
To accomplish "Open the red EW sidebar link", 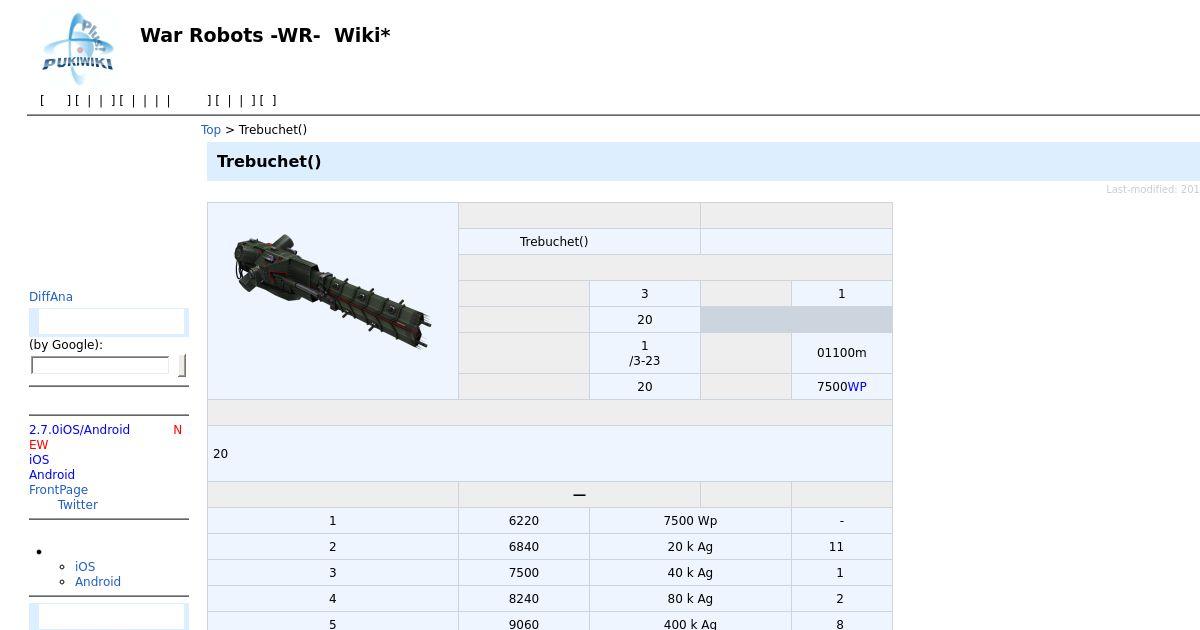I will 39,445.
